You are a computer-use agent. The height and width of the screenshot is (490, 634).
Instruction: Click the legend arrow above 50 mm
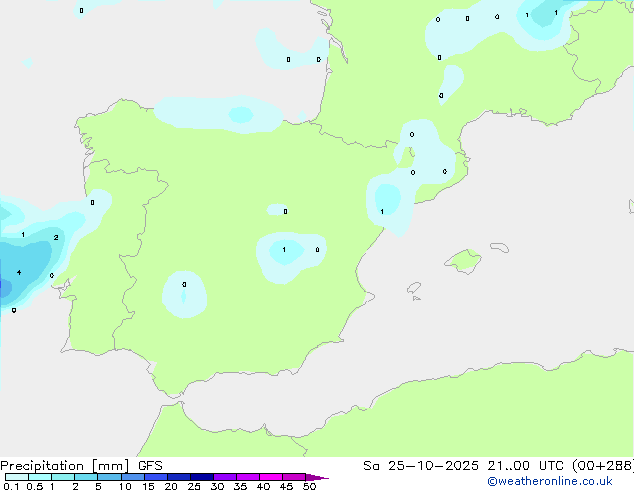pos(317,477)
